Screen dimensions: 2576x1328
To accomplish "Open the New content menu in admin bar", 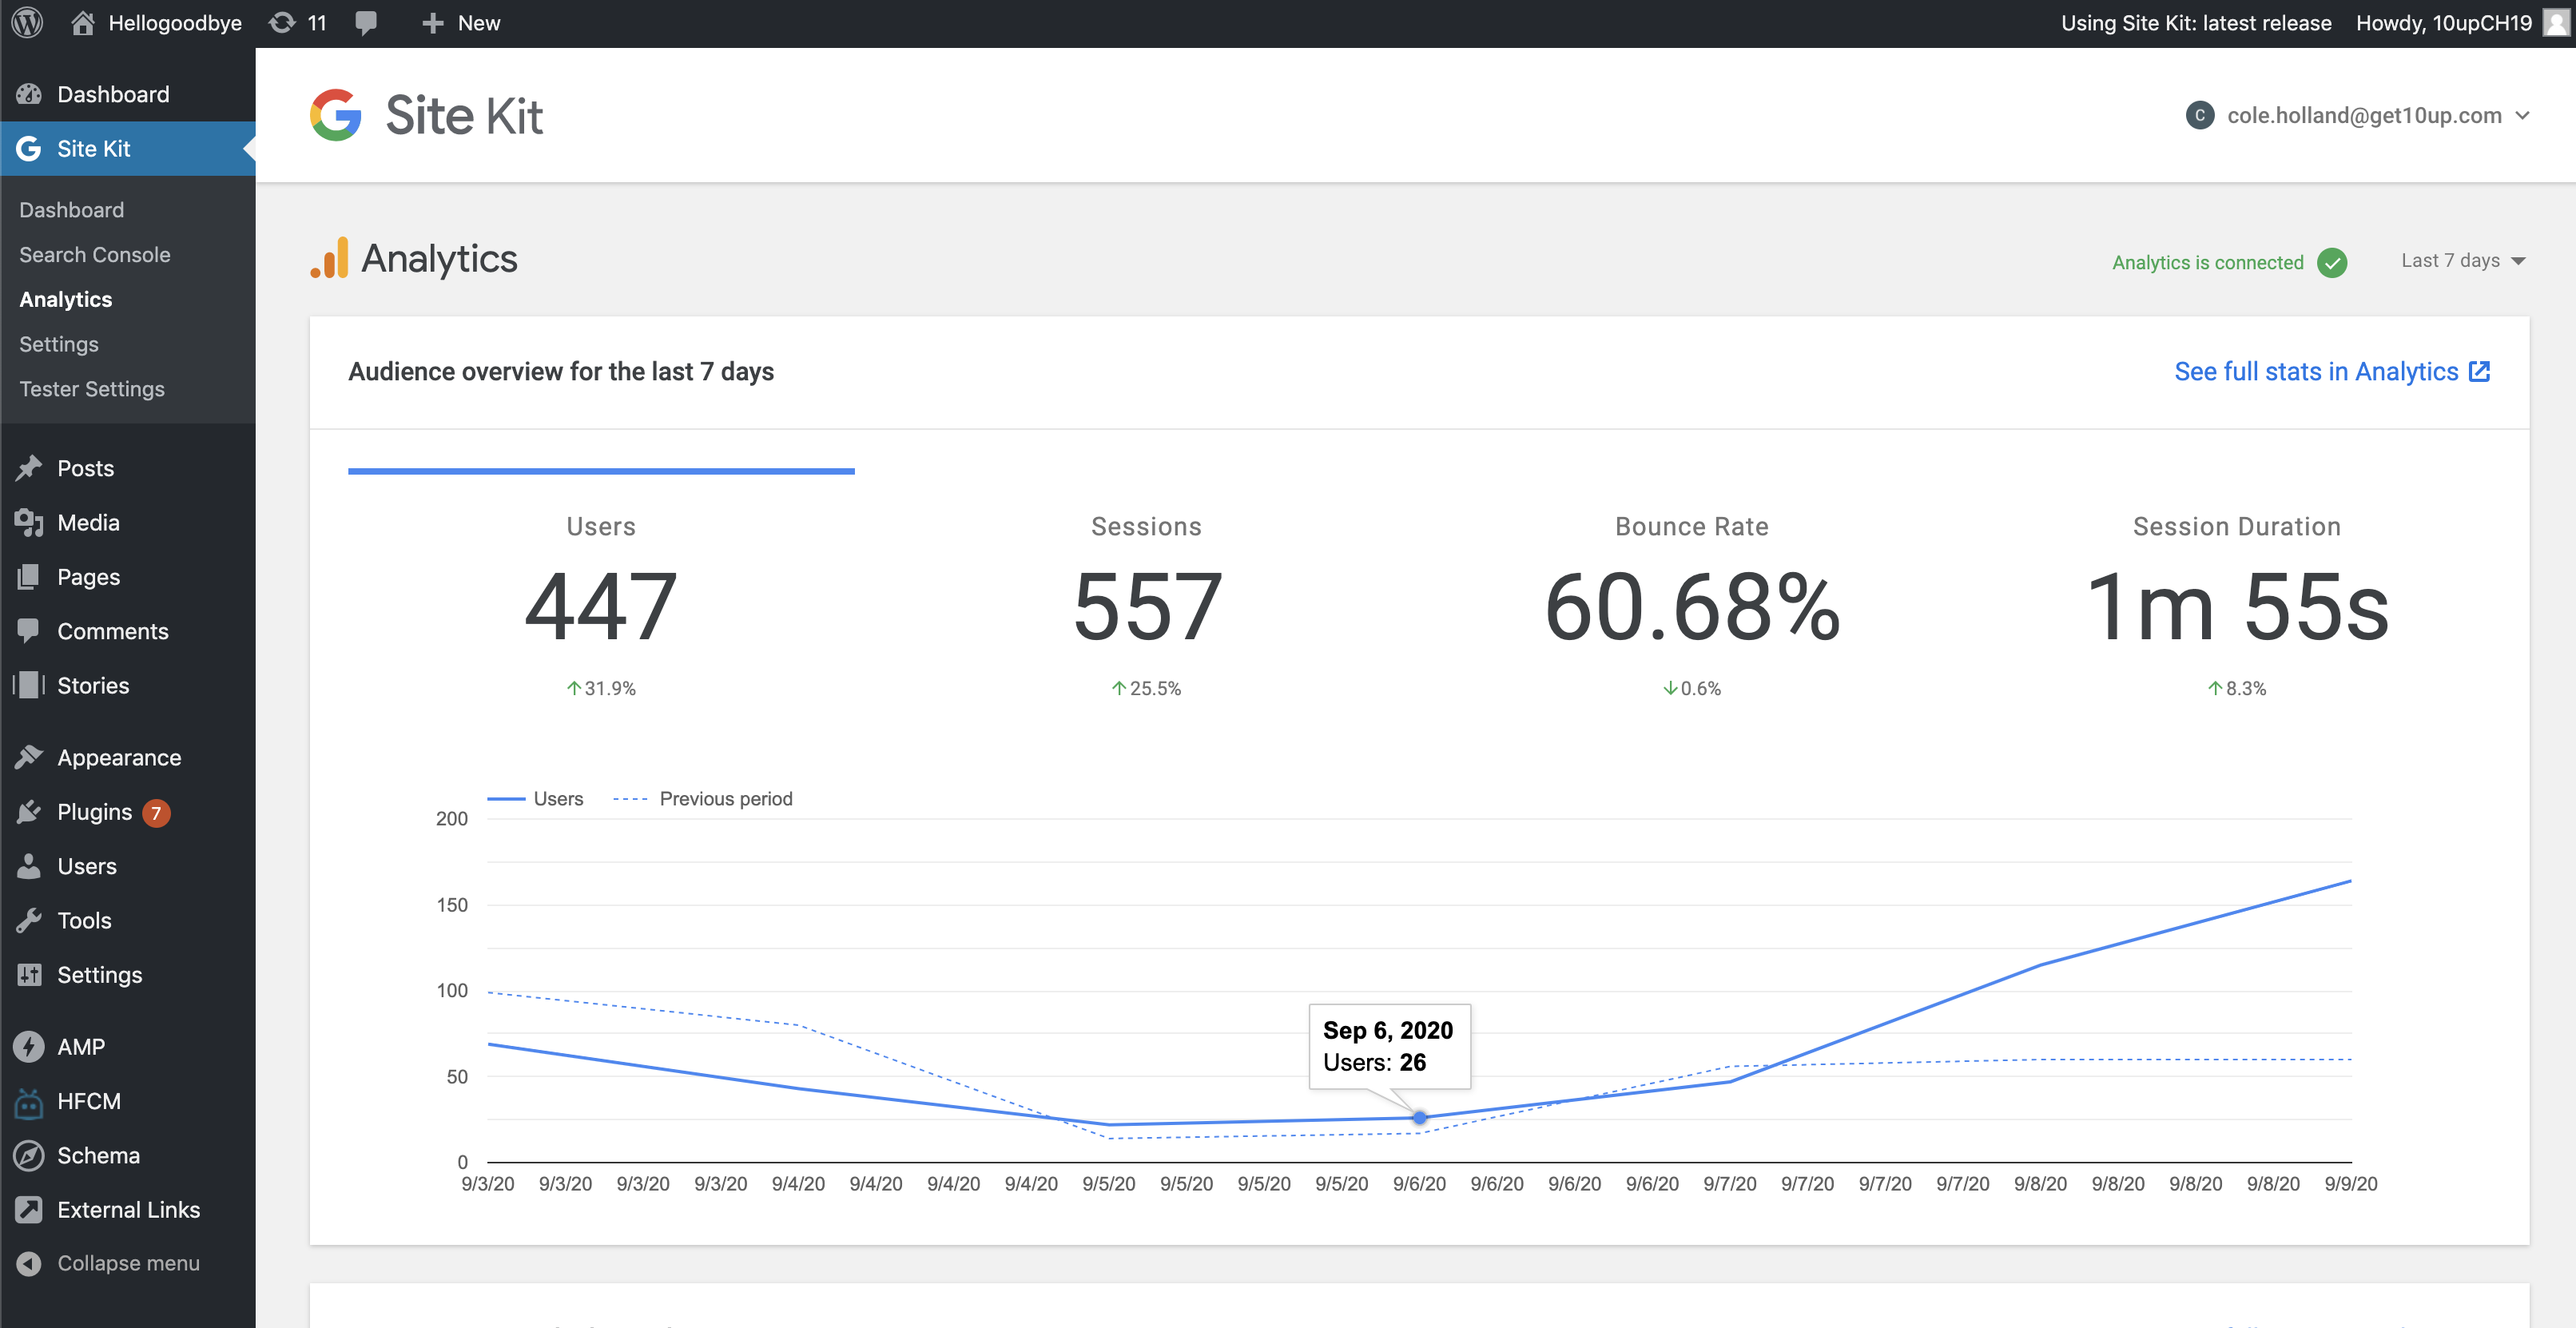I will click(x=461, y=23).
